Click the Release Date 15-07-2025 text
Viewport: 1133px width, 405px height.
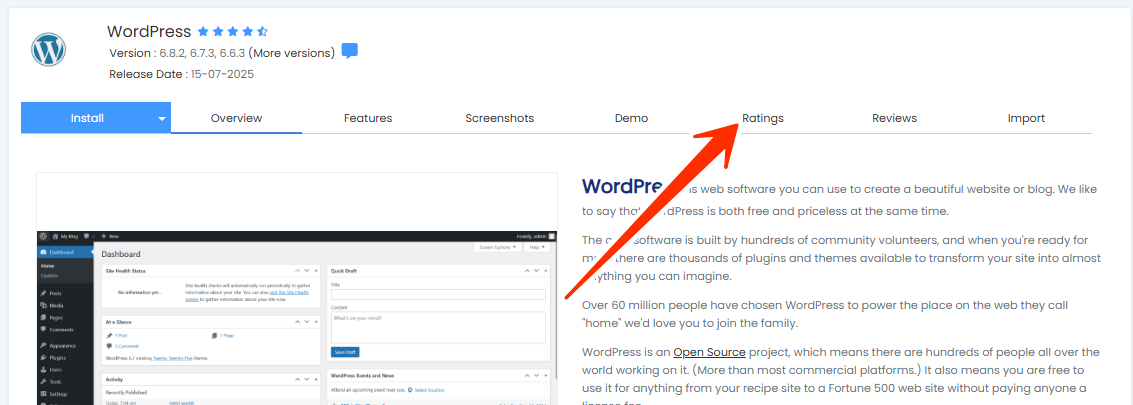[x=181, y=74]
